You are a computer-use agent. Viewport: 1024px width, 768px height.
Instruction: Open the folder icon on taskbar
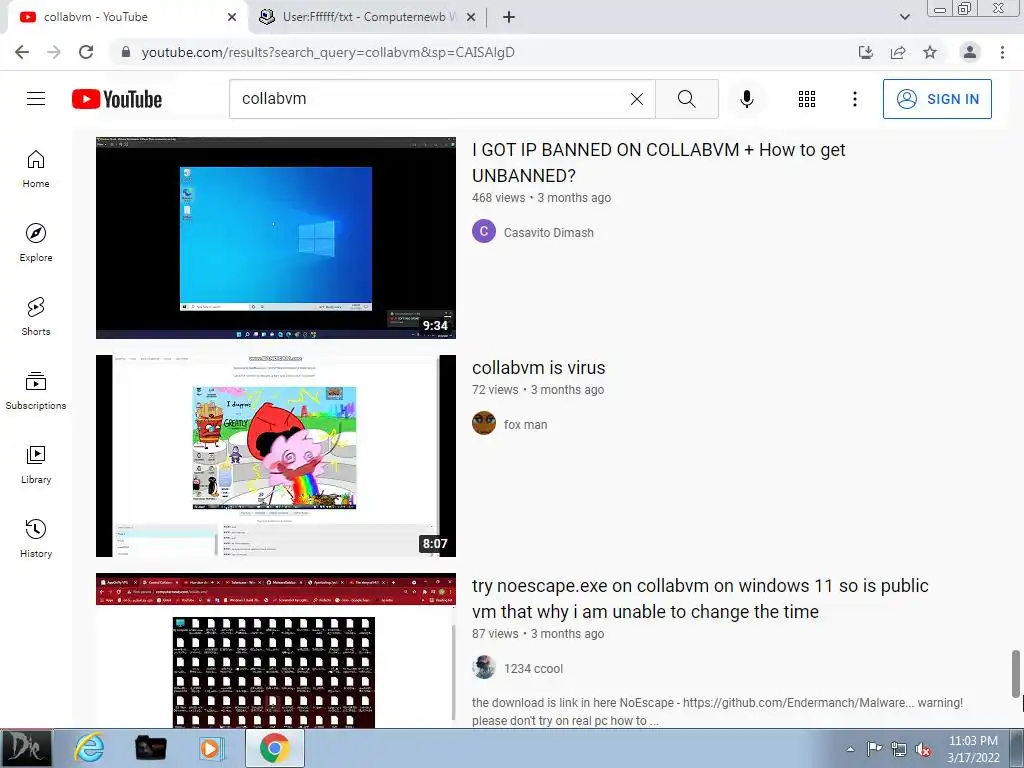pyautogui.click(x=150, y=748)
